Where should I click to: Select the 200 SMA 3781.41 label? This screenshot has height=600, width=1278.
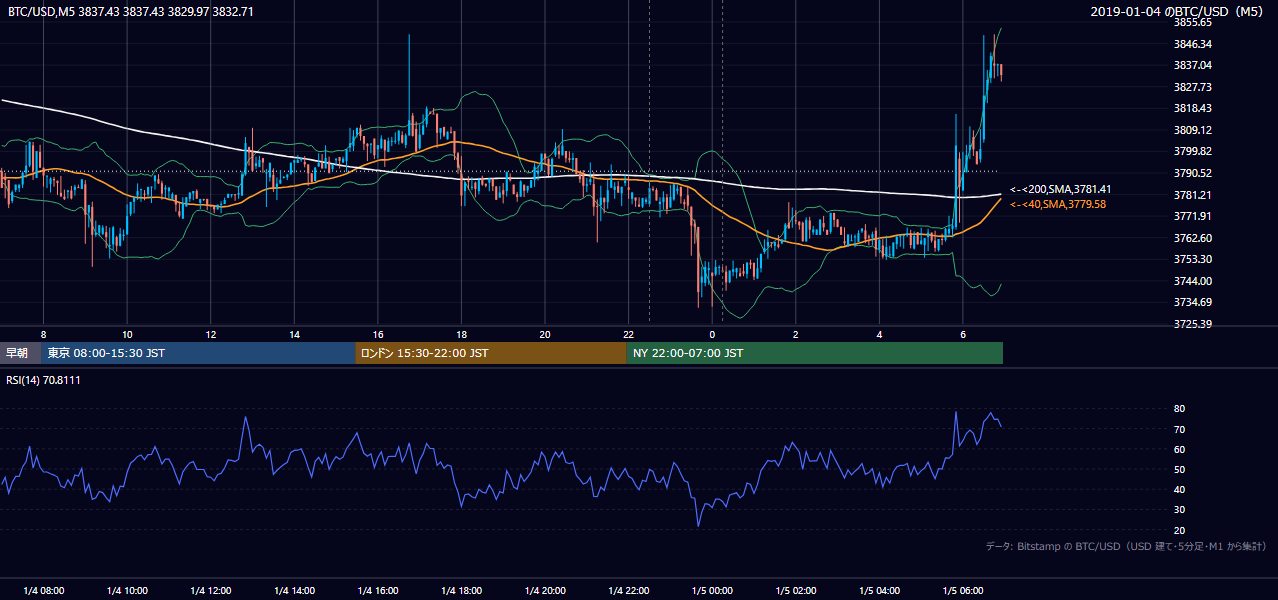click(x=1060, y=189)
